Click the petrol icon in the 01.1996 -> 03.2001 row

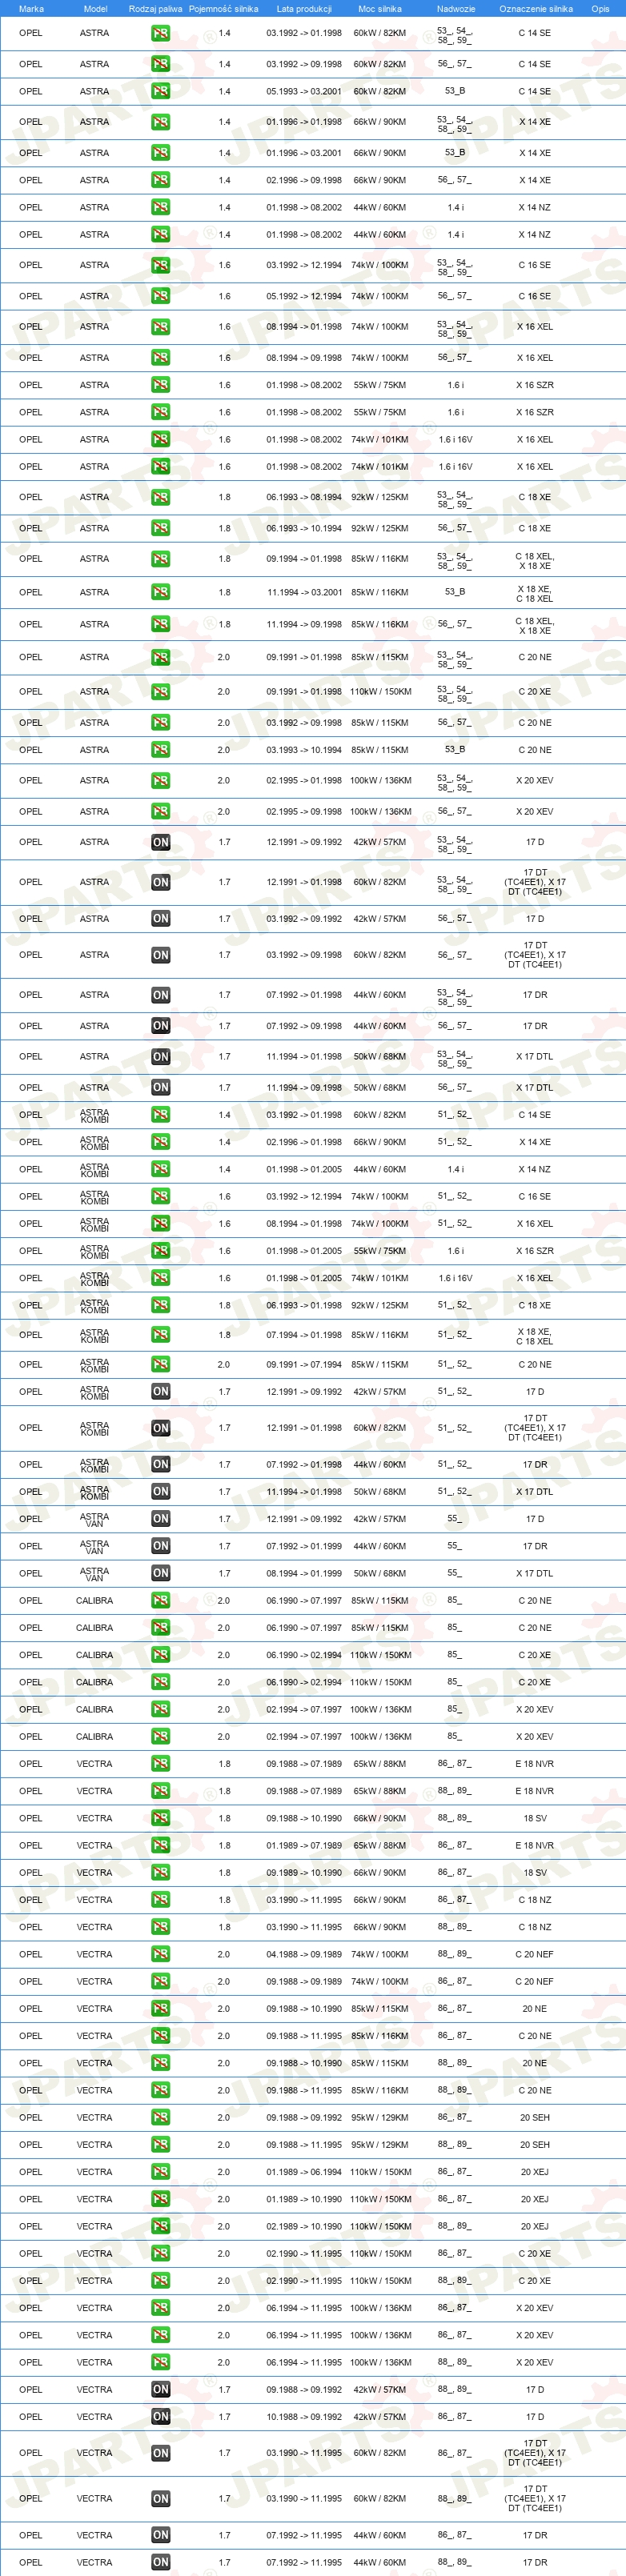point(160,153)
